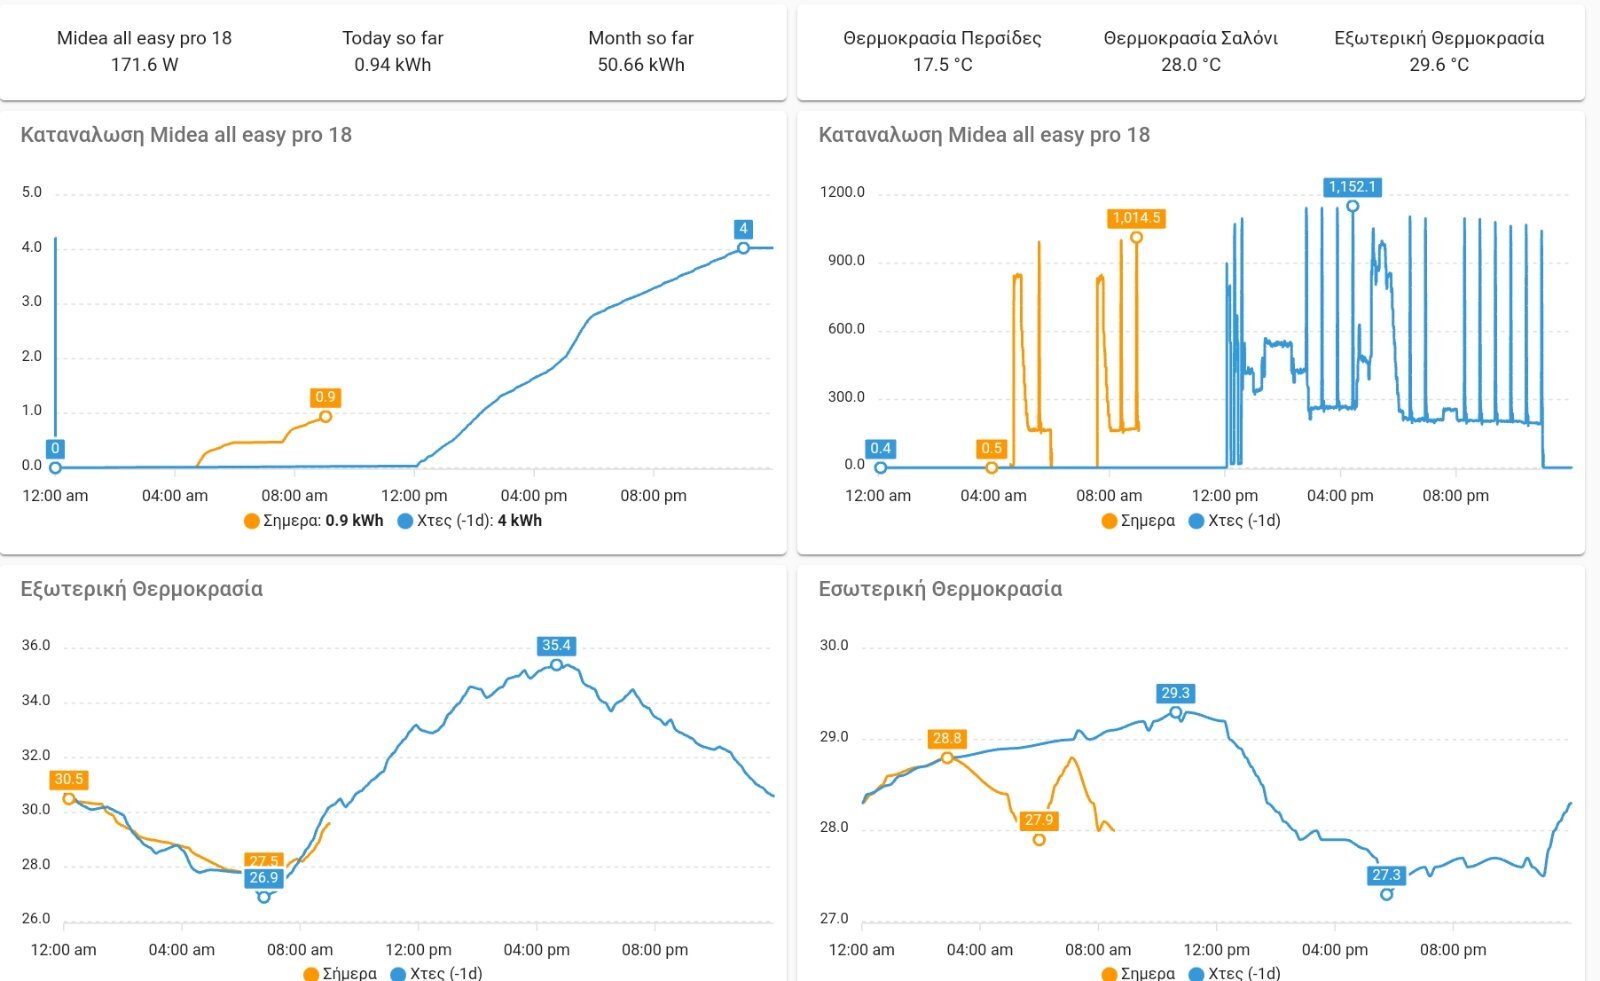Open Month so far energy reading

640,51
